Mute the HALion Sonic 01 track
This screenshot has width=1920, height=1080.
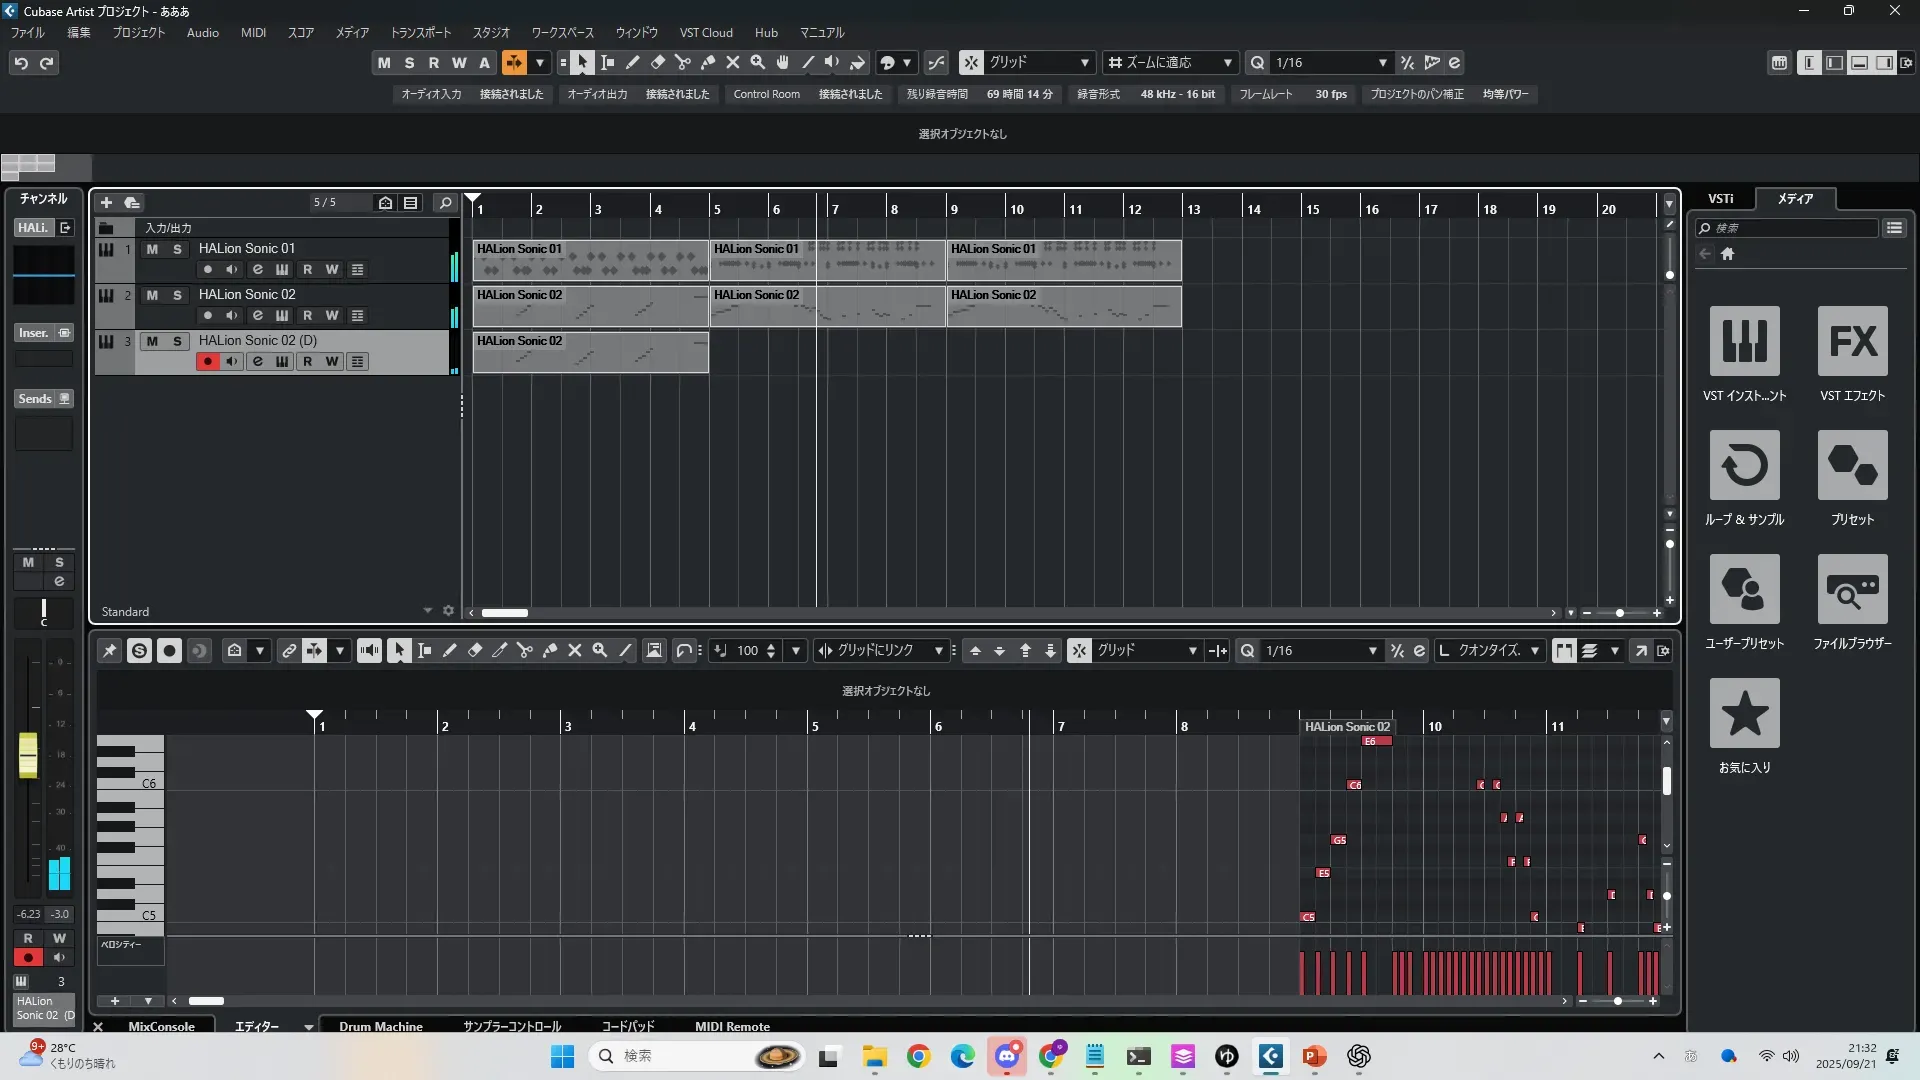coord(152,249)
